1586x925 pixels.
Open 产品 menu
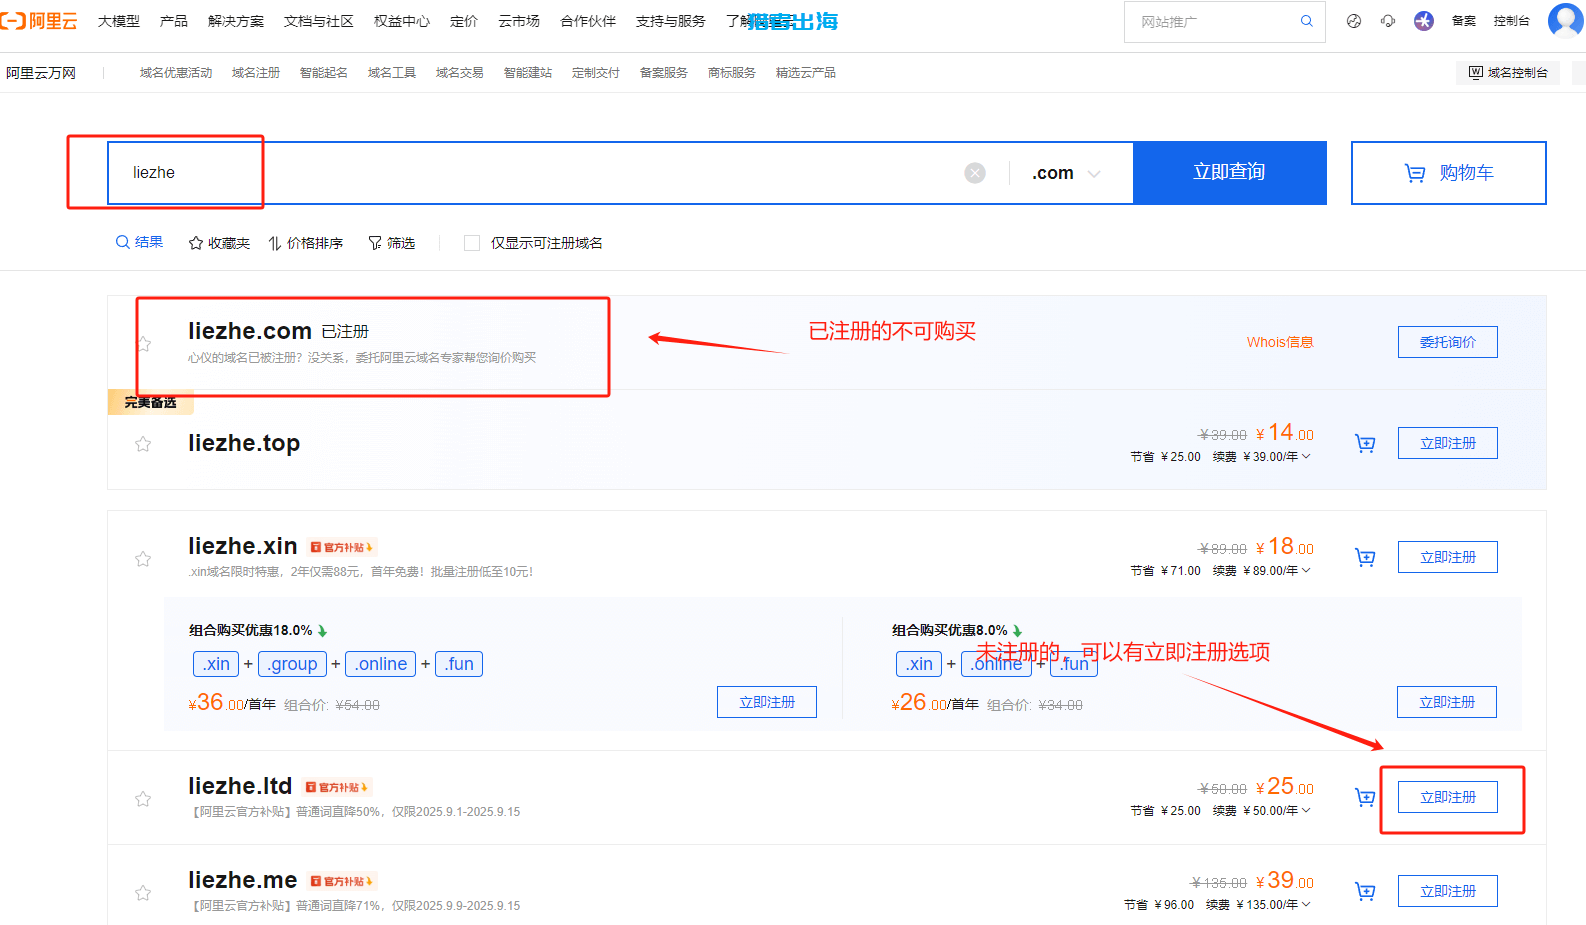(x=174, y=21)
